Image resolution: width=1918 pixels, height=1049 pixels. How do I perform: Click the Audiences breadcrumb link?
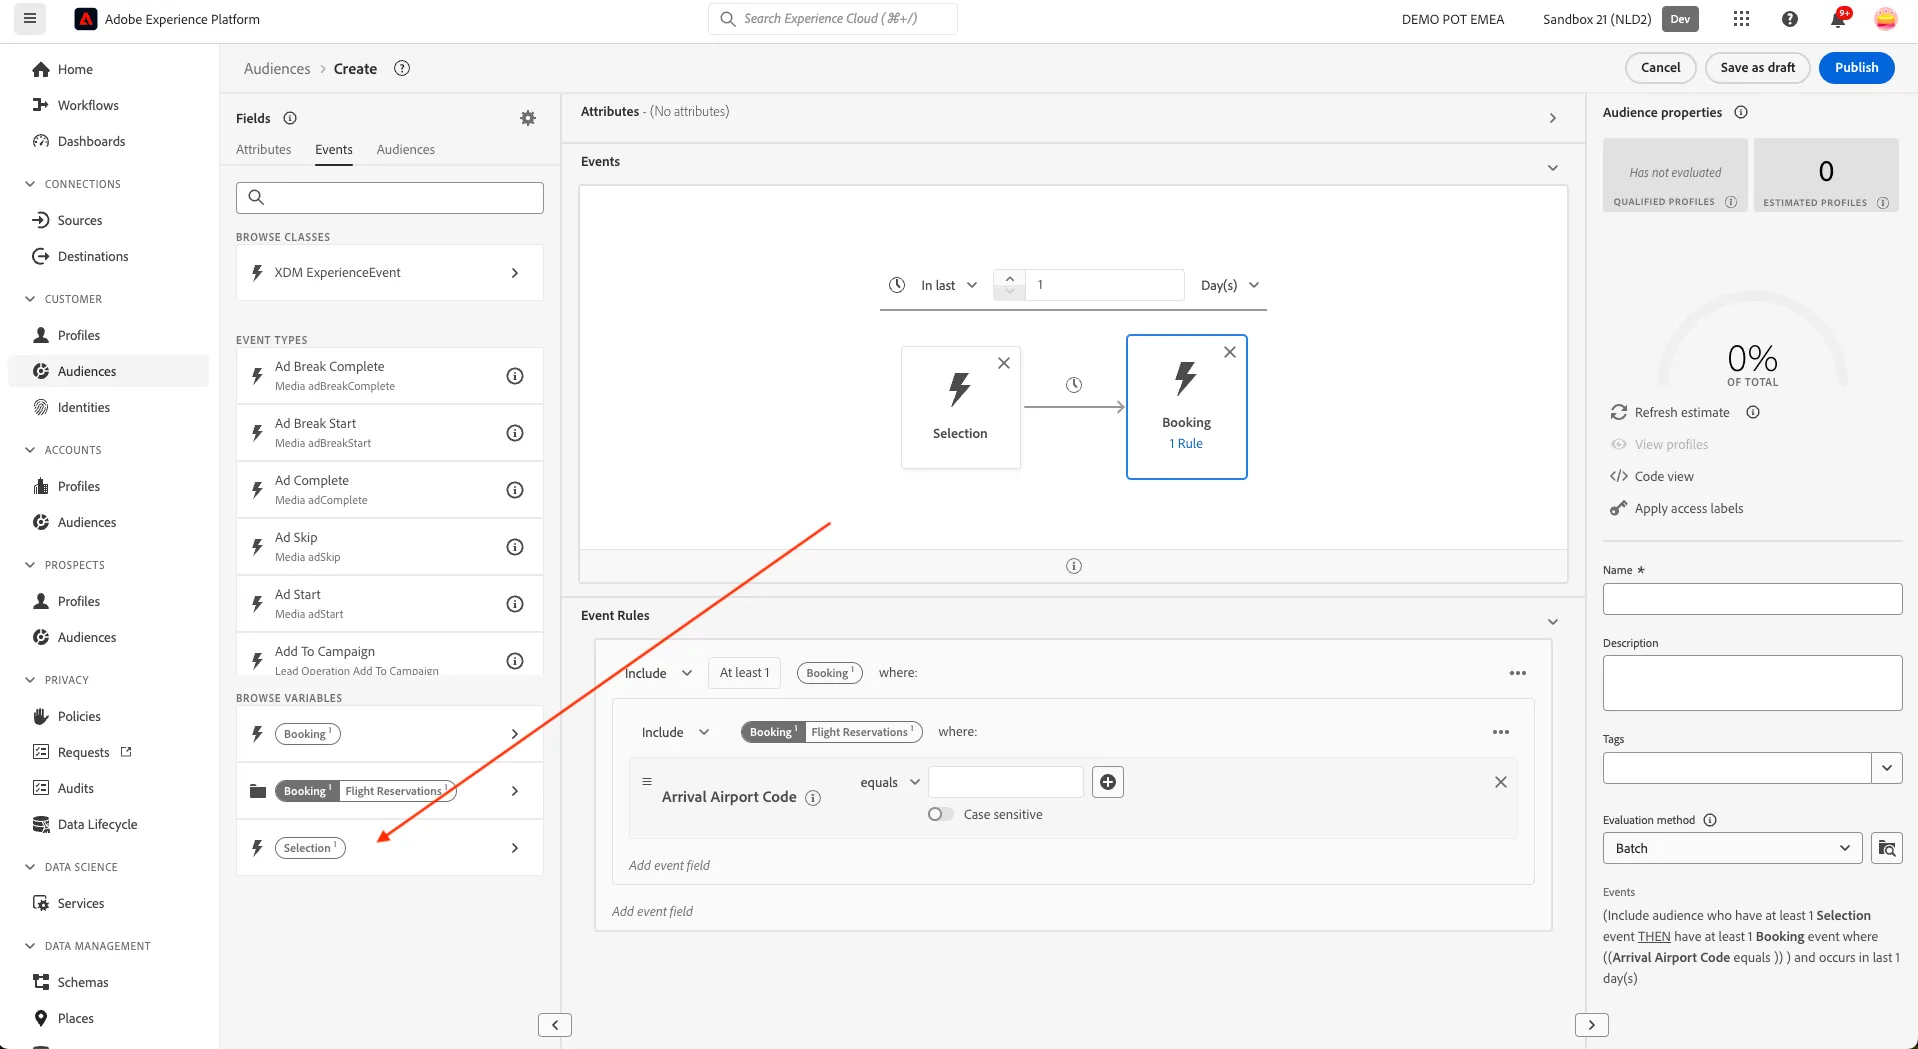(277, 68)
